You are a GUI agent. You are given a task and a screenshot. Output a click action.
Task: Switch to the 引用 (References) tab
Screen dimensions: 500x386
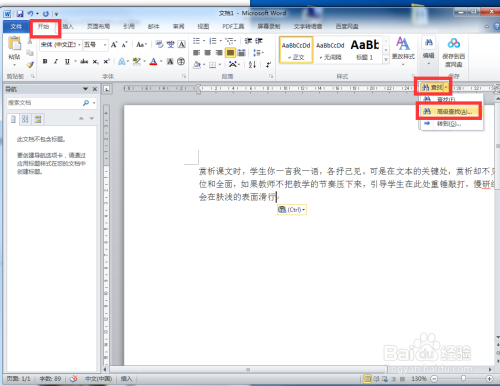point(129,26)
